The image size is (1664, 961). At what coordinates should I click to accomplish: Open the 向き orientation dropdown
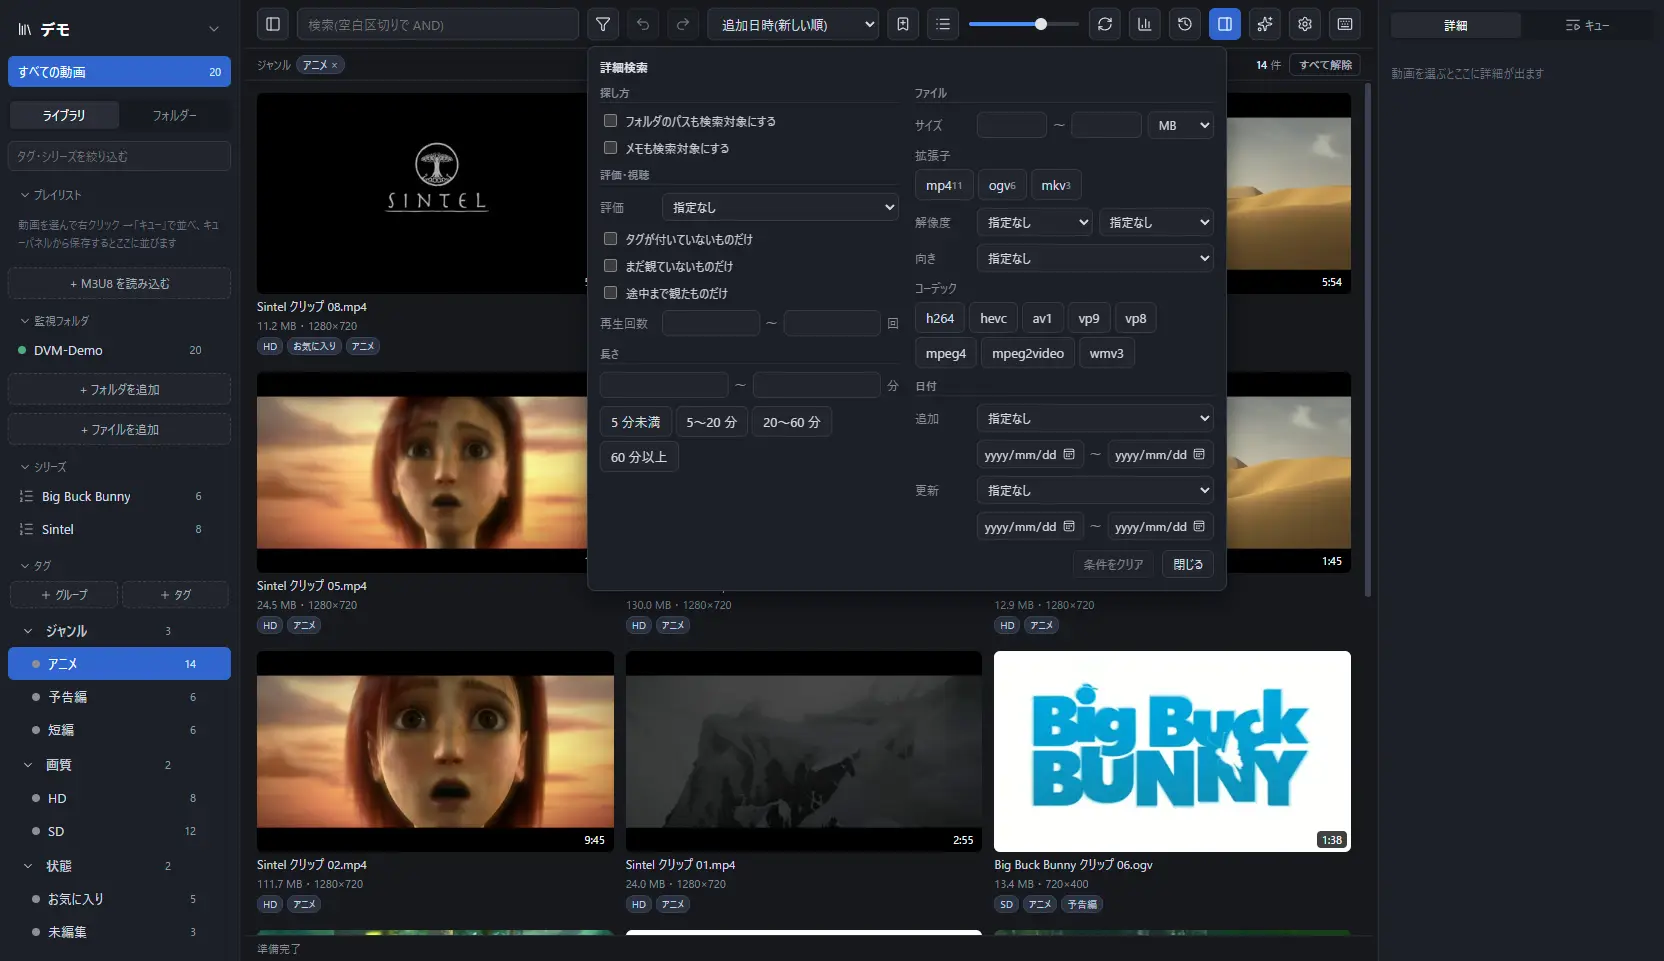1095,258
